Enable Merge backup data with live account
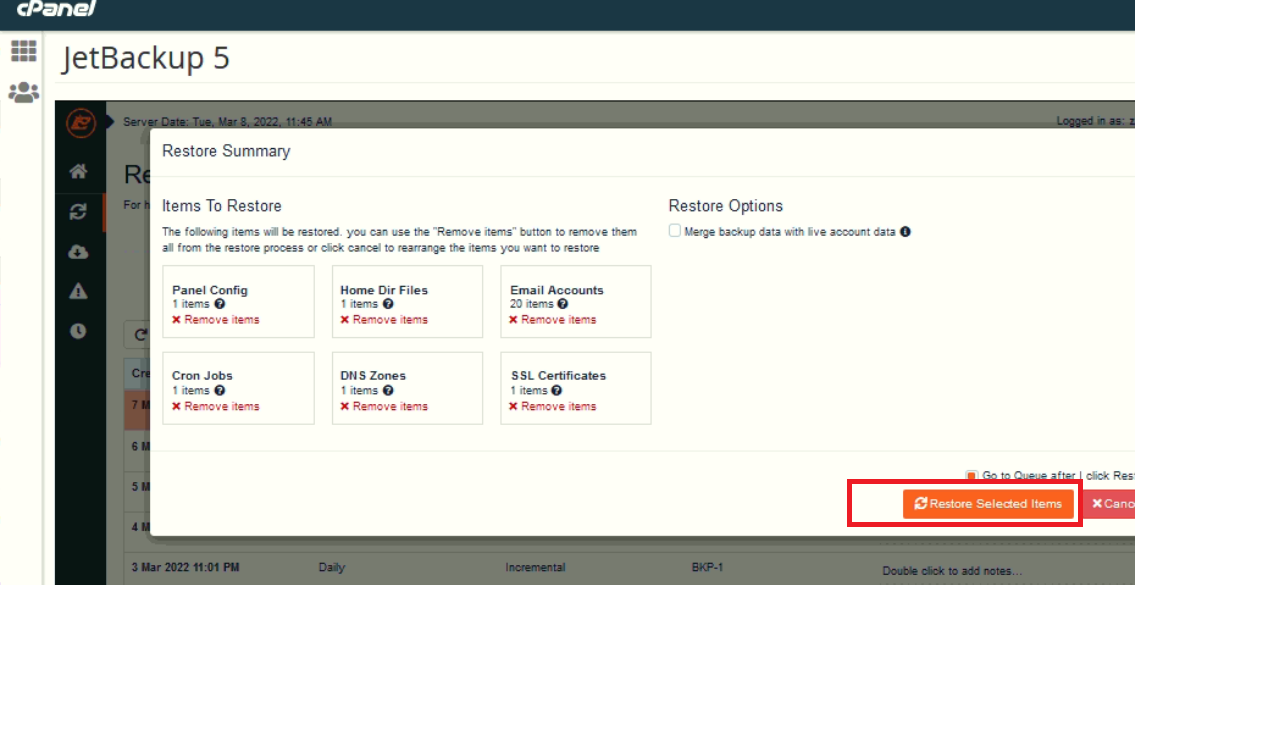This screenshot has height=737, width=1288. point(675,231)
